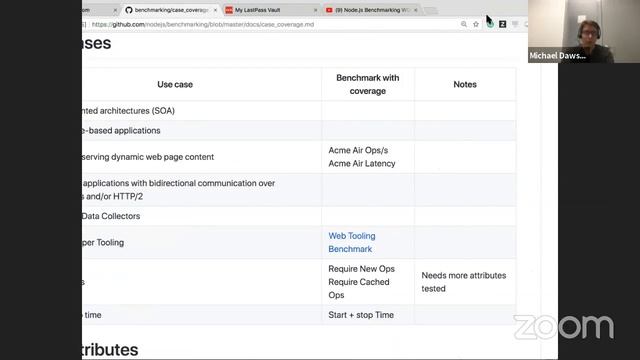The image size is (640, 360).
Task: Click the zoom magnifier icon in address bar
Action: pos(464,24)
